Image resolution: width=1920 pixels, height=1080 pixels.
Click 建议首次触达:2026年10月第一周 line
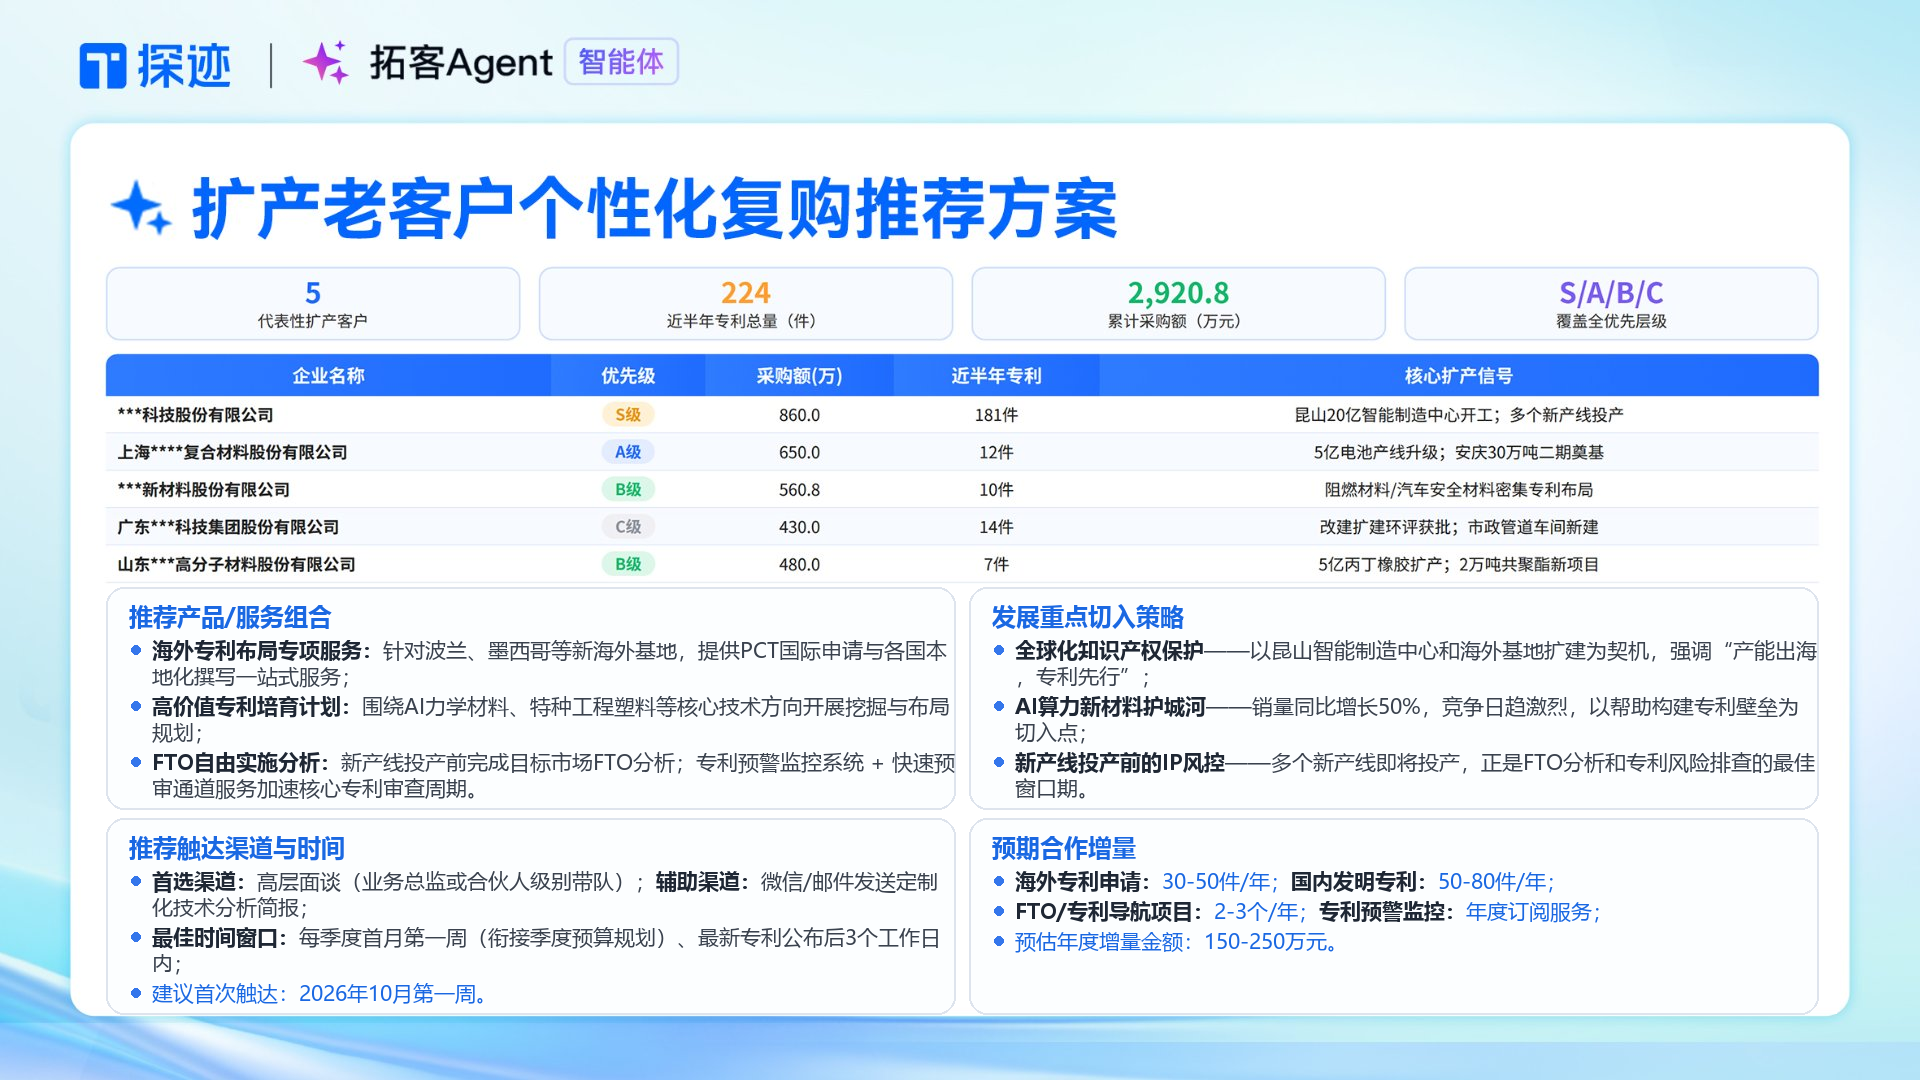[320, 994]
